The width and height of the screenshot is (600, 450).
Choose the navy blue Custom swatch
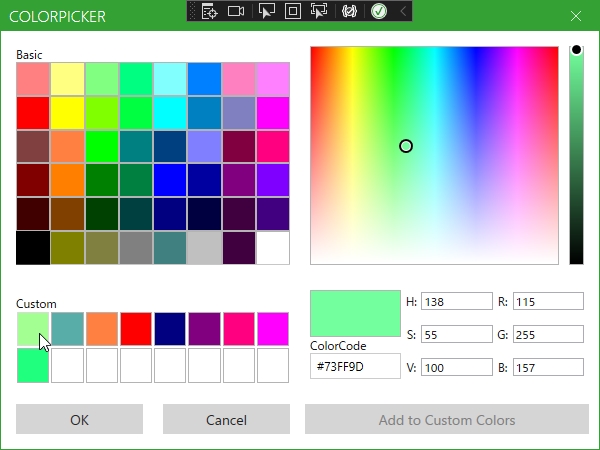170,329
